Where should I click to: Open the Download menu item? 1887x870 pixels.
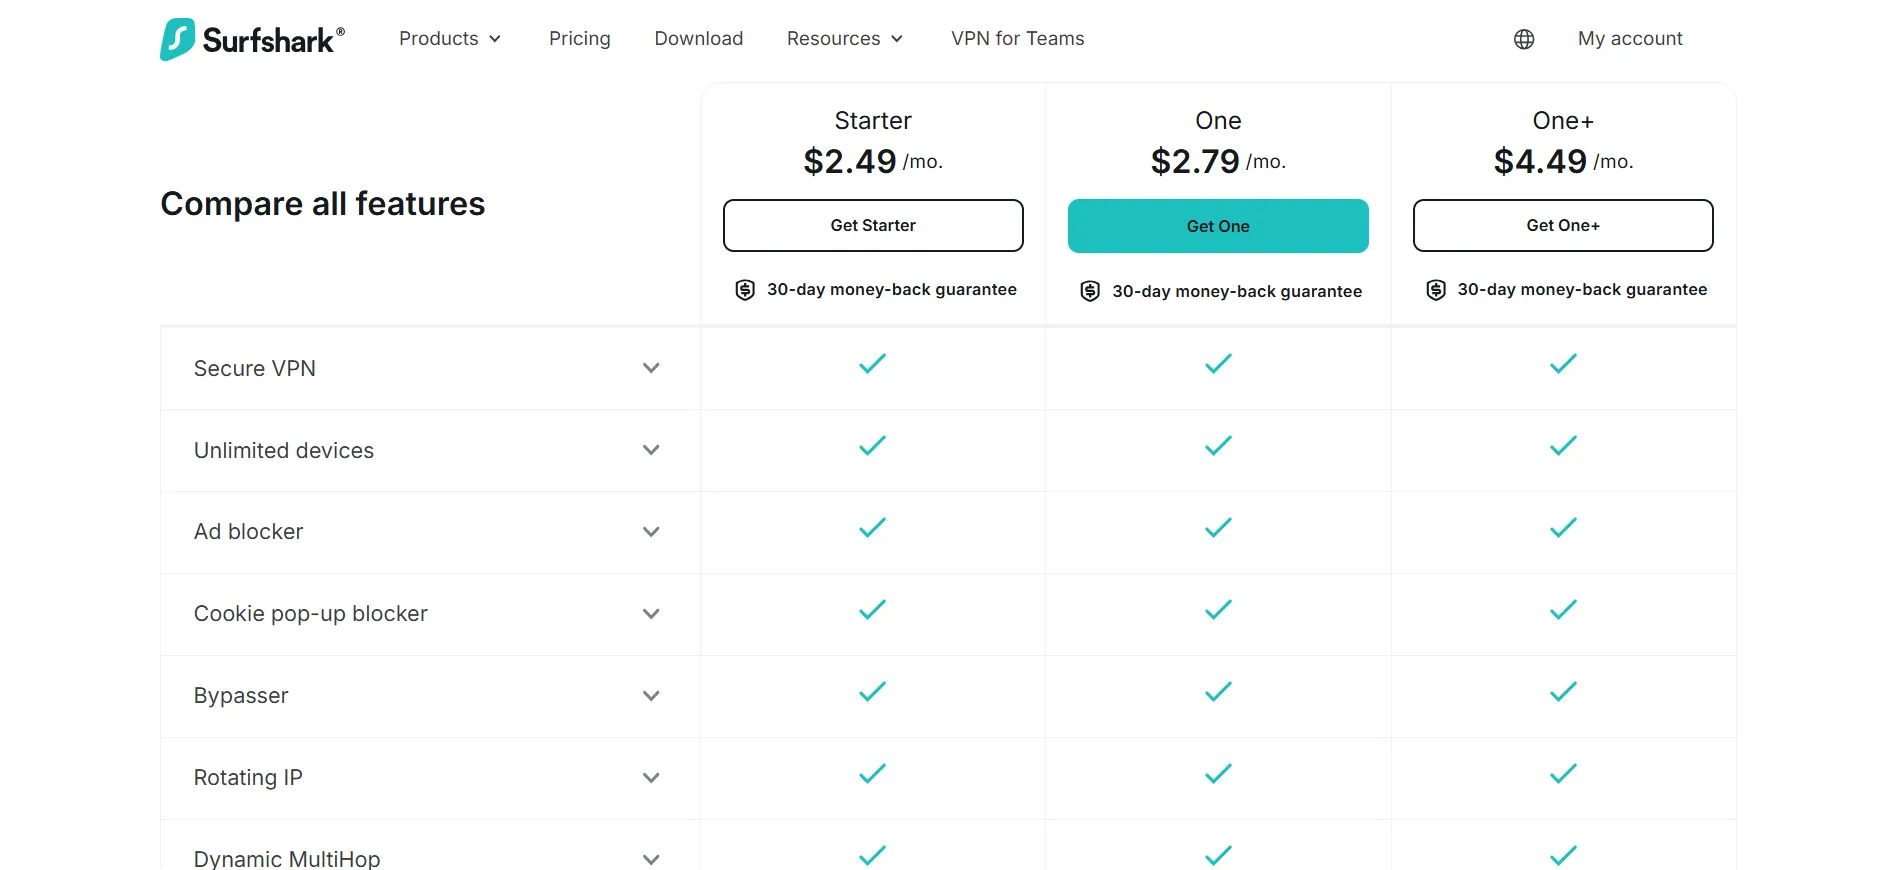[x=699, y=38]
